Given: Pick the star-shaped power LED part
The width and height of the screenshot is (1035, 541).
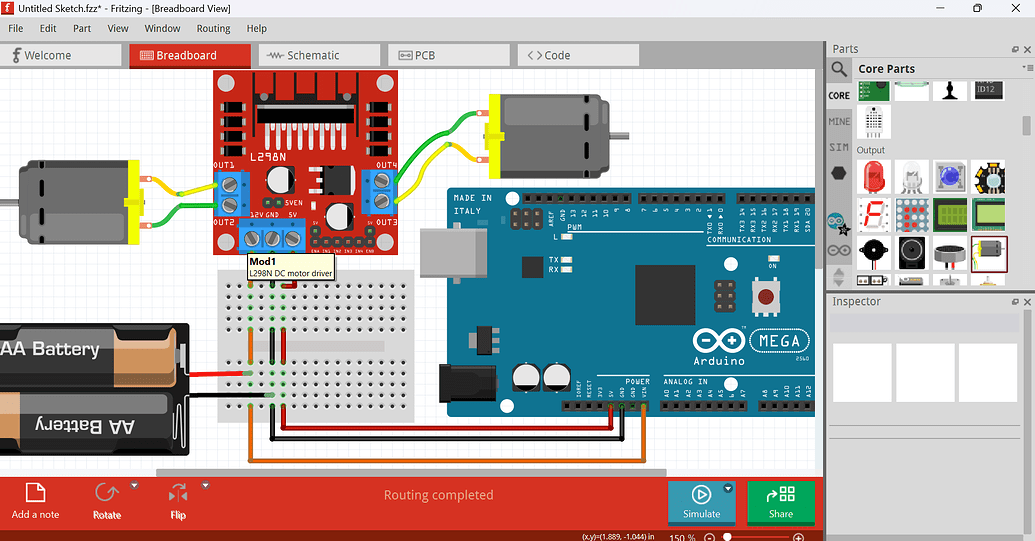Looking at the screenshot, I should tap(989, 177).
